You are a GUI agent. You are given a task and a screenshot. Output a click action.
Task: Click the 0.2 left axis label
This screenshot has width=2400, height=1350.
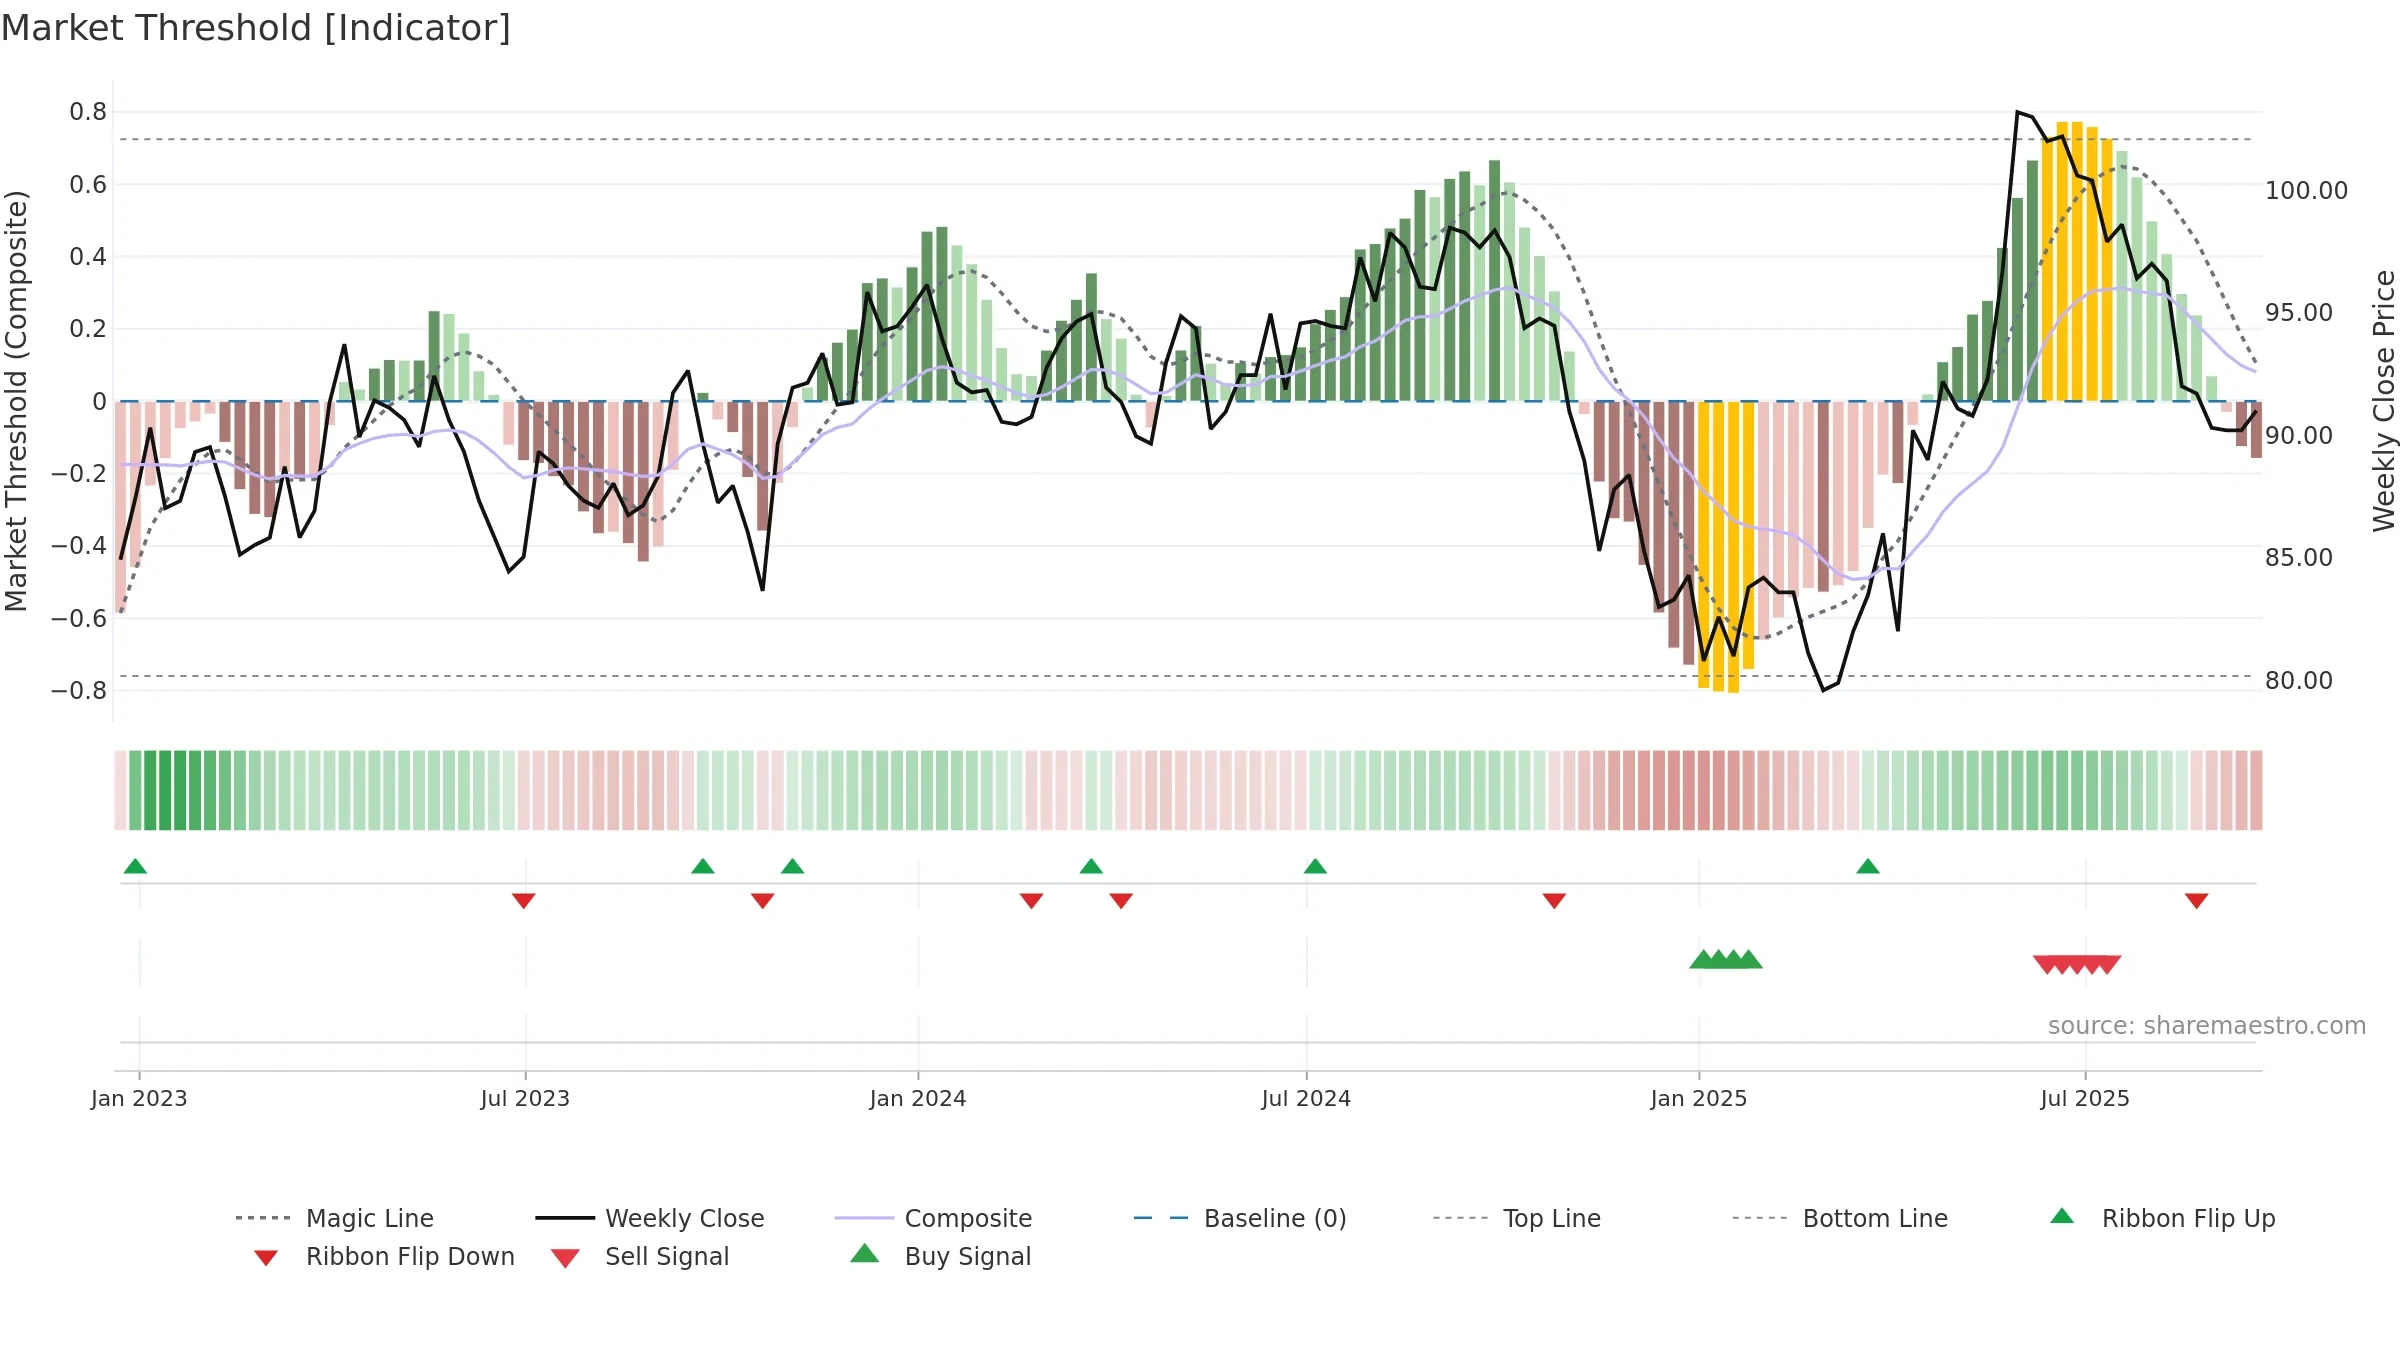88,329
